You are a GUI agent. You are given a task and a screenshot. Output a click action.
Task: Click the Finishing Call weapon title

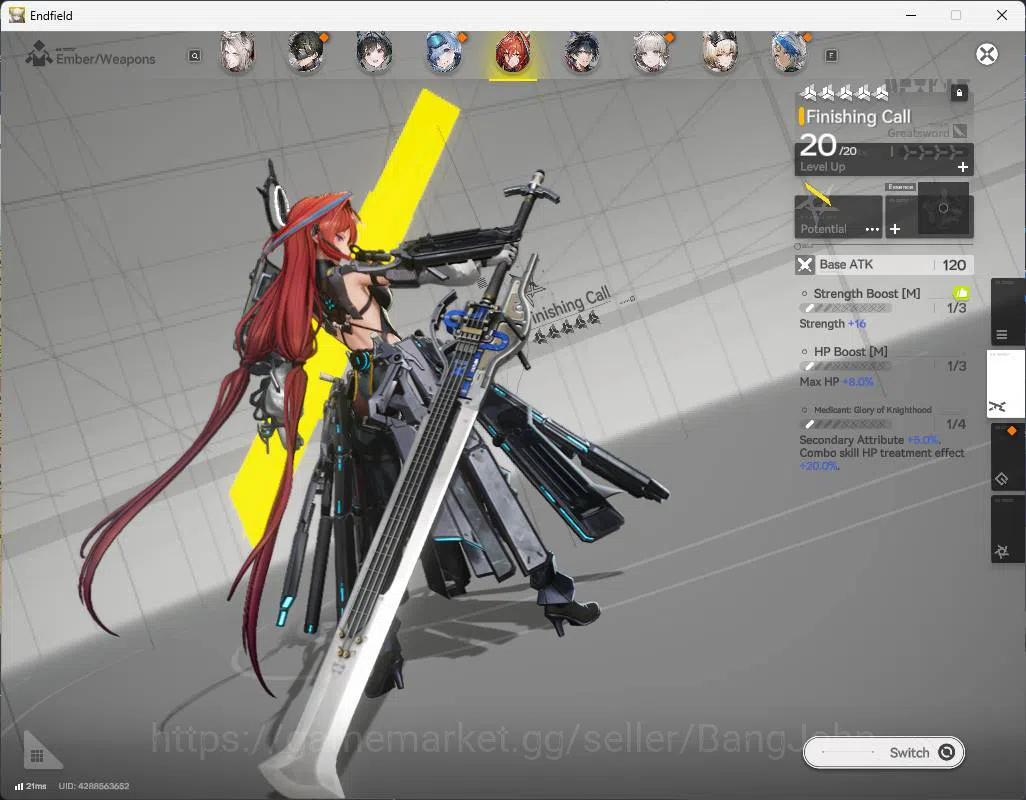(x=858, y=116)
